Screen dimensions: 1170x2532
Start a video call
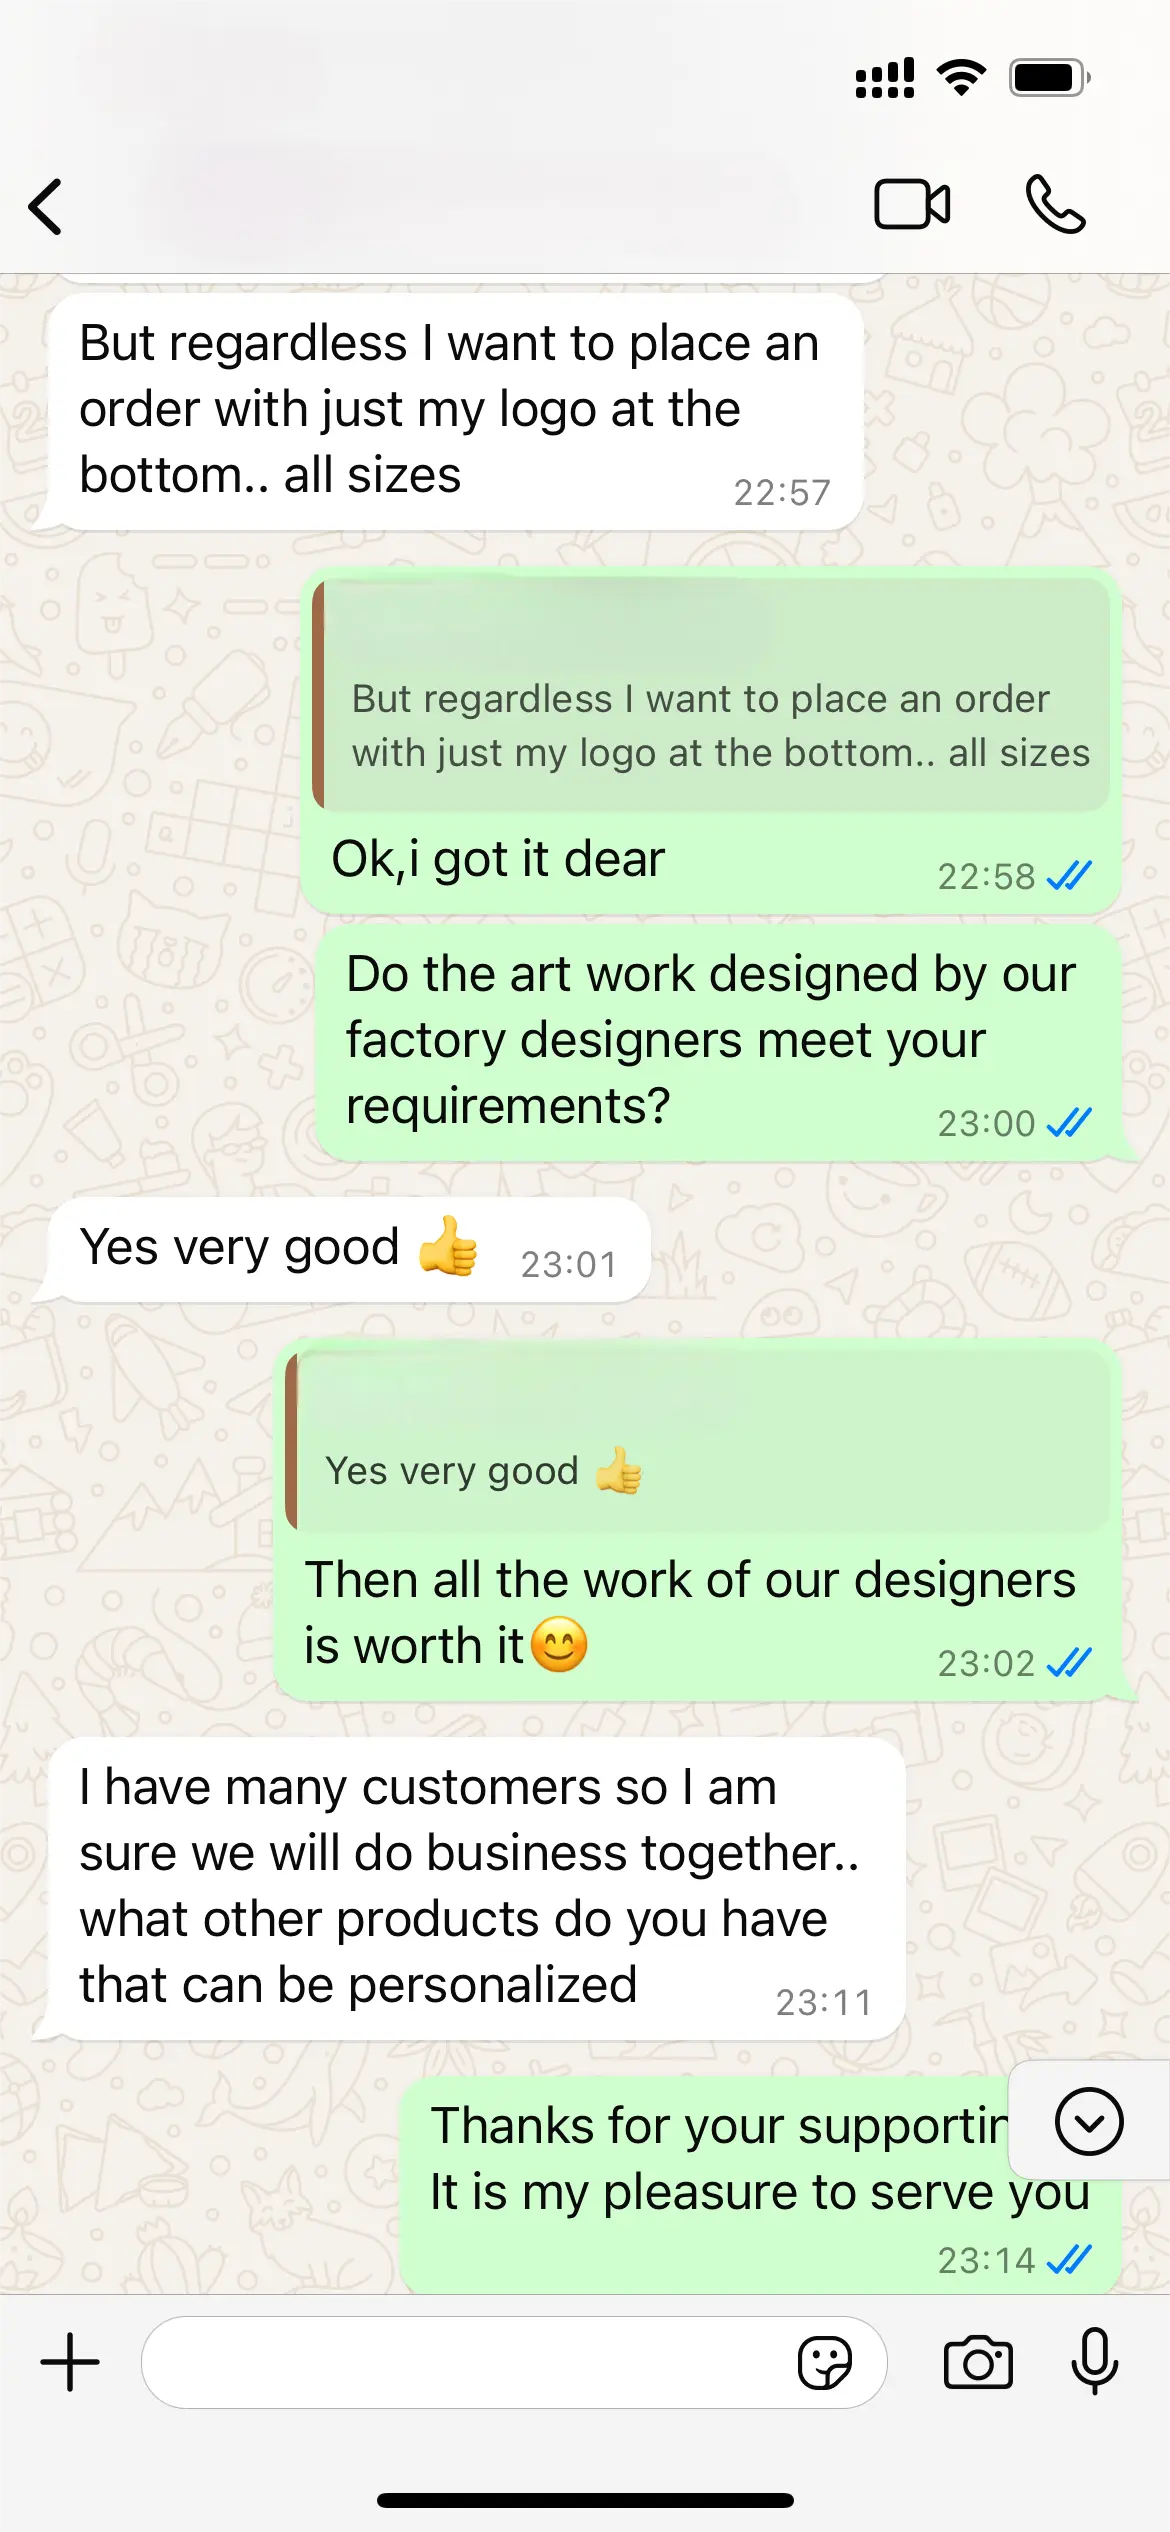pyautogui.click(x=912, y=205)
